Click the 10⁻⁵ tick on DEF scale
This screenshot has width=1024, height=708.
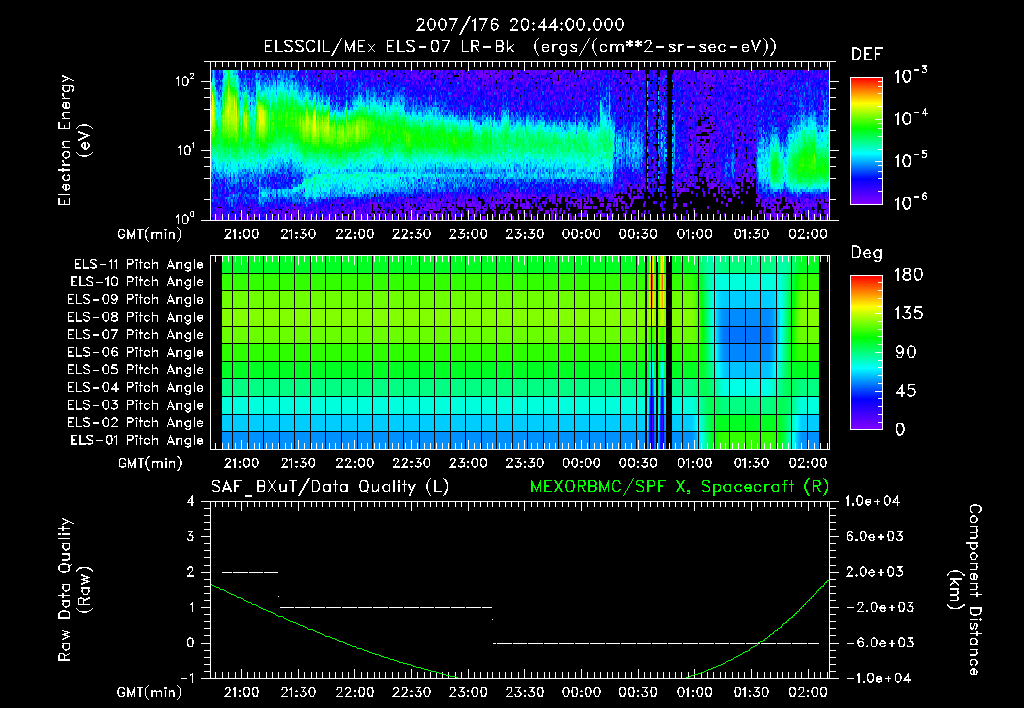[910, 159]
